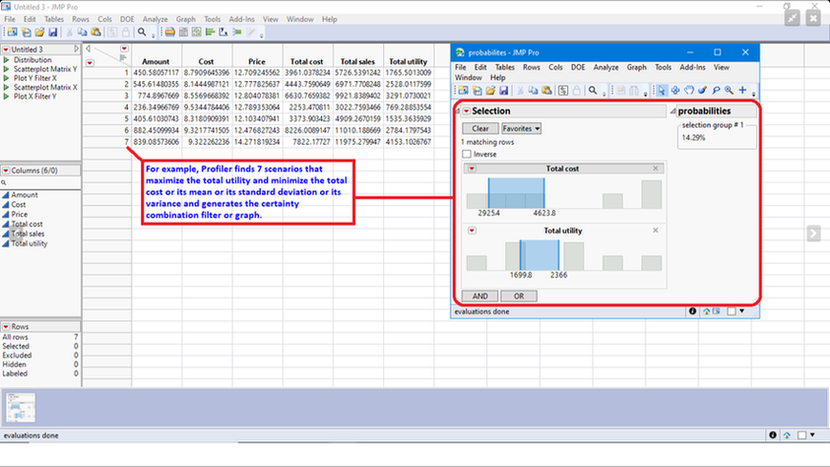Image resolution: width=830 pixels, height=467 pixels.
Task: Click the Total cost histogram selected range
Action: [x=516, y=193]
